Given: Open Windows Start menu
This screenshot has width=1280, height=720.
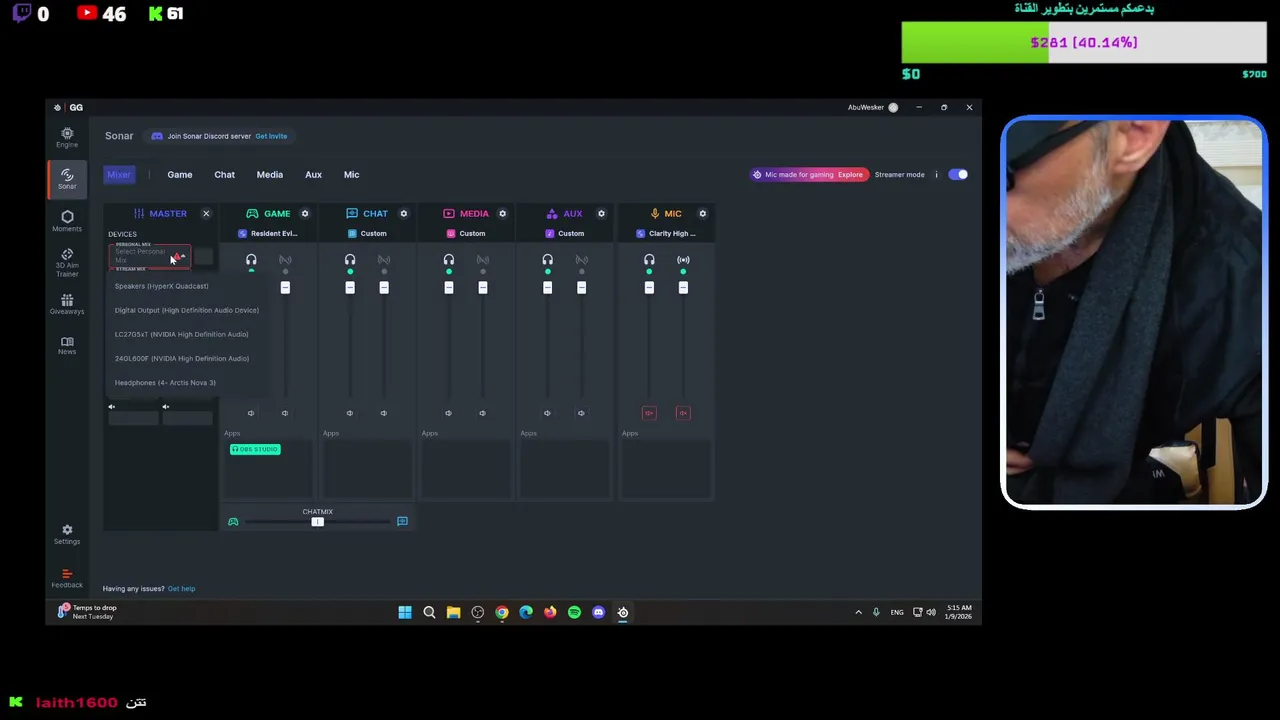Looking at the screenshot, I should (x=405, y=612).
